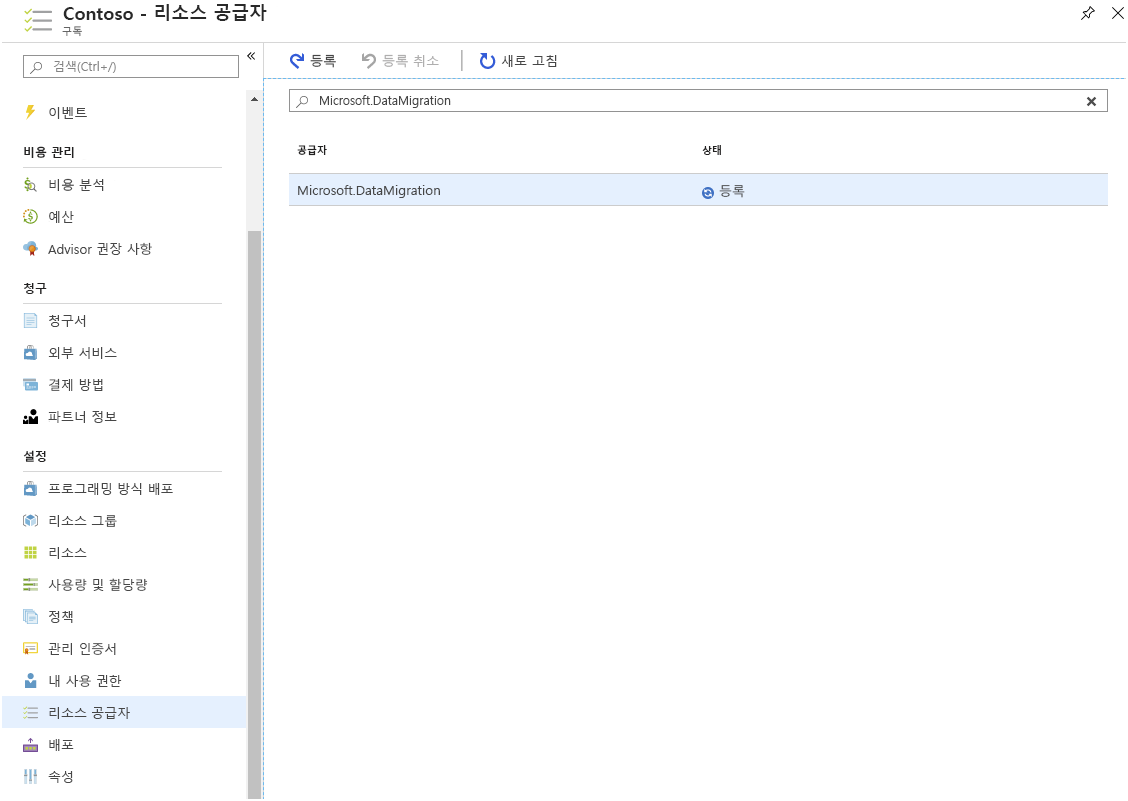Click the 예산 dollar icon

30,217
